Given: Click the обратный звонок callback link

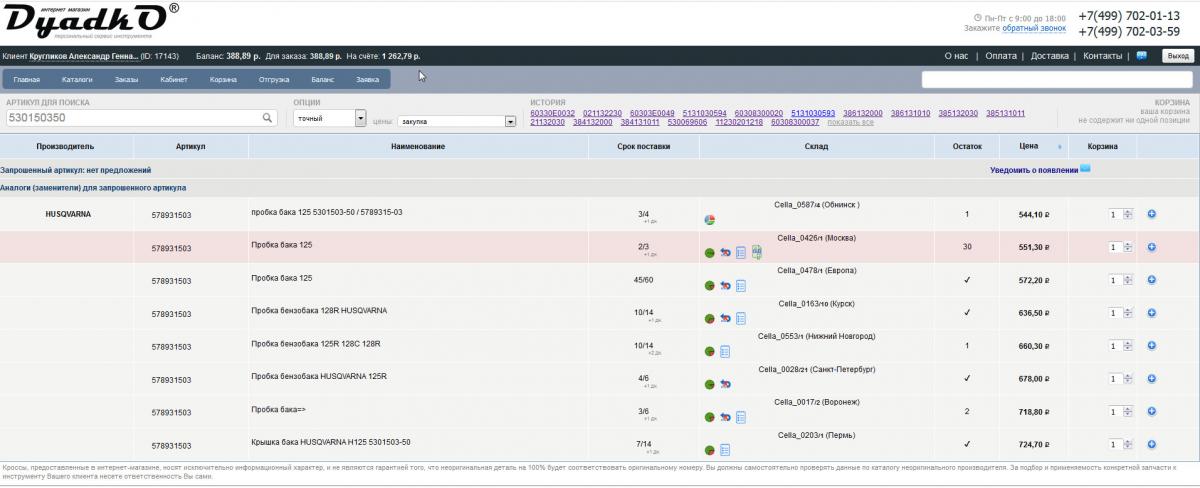Looking at the screenshot, I should click(1034, 29).
